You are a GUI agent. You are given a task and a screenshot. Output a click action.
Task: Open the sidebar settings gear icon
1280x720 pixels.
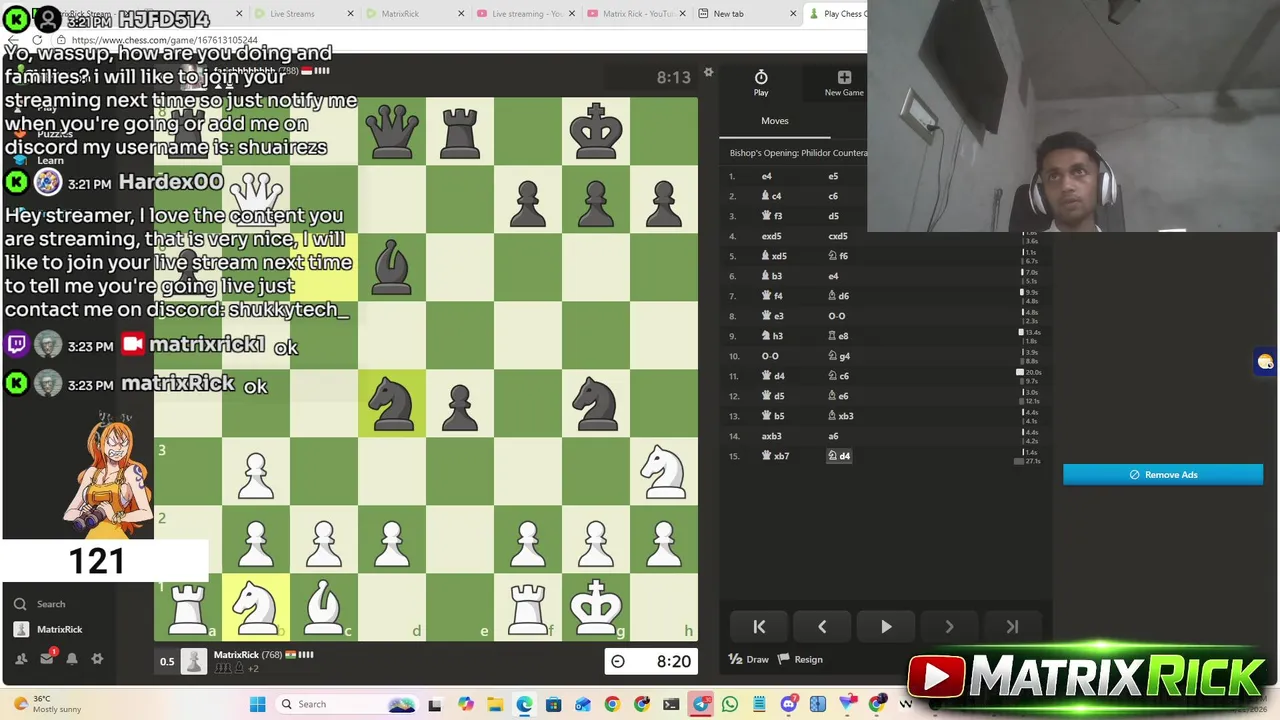[x=97, y=659]
